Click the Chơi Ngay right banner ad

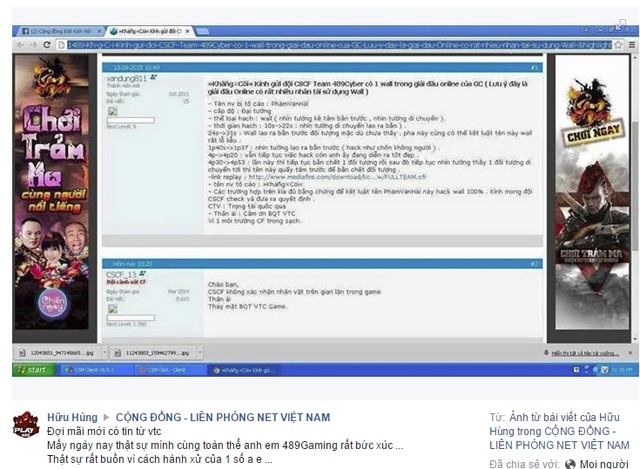click(x=592, y=192)
